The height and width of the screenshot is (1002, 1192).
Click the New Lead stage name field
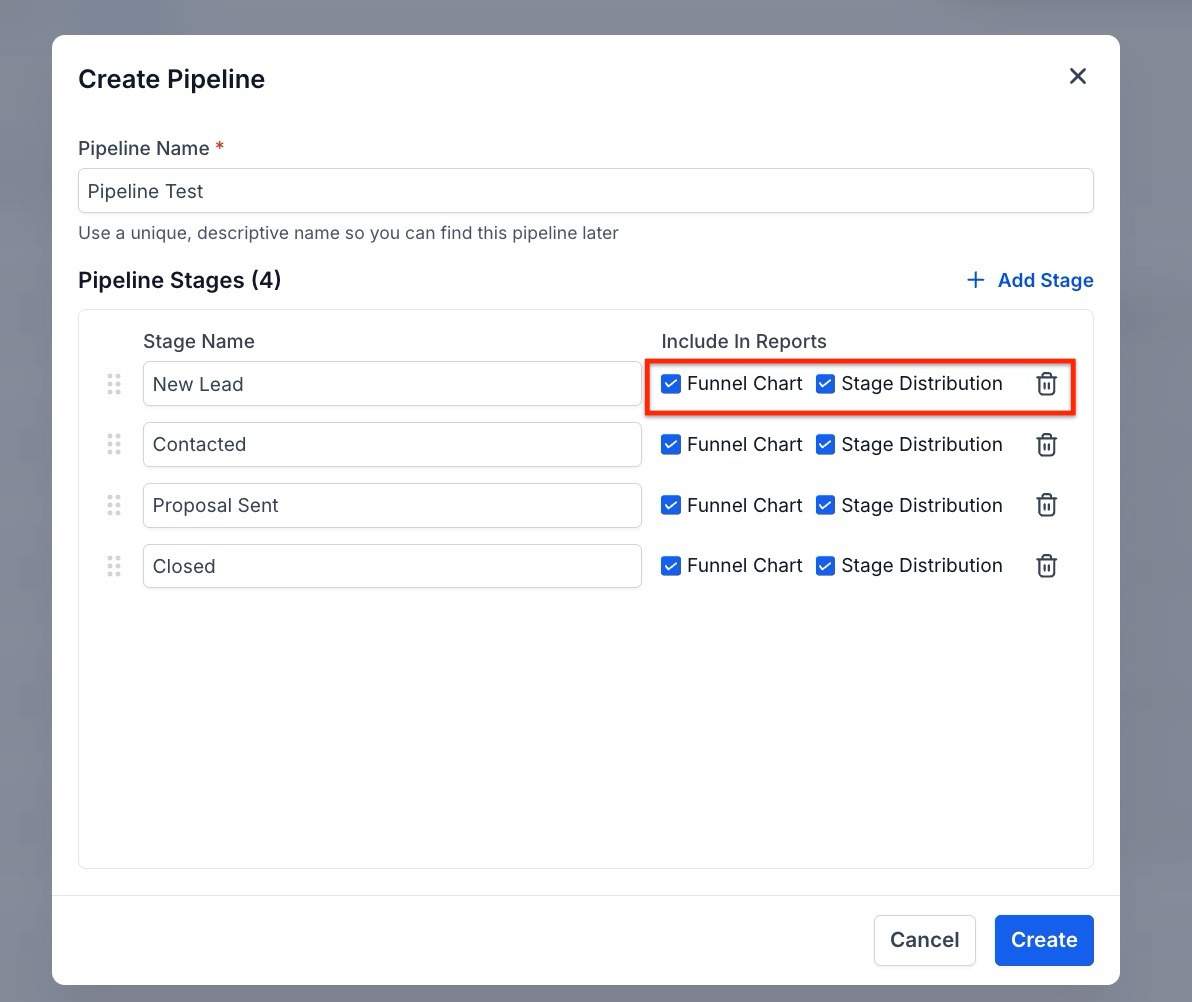[x=391, y=384]
